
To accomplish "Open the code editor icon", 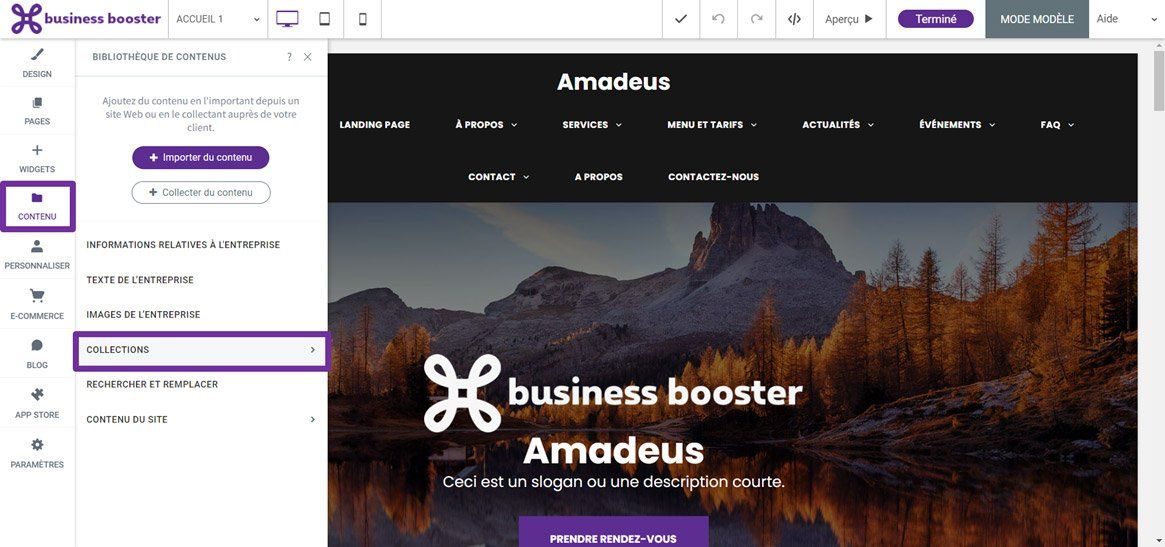I will click(x=794, y=19).
